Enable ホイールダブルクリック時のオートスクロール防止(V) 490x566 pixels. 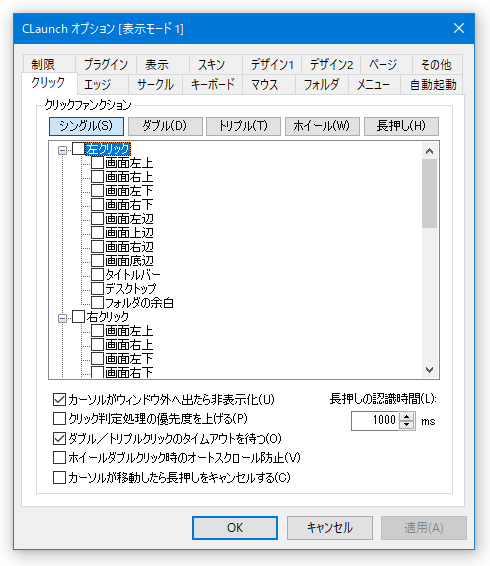(x=59, y=458)
